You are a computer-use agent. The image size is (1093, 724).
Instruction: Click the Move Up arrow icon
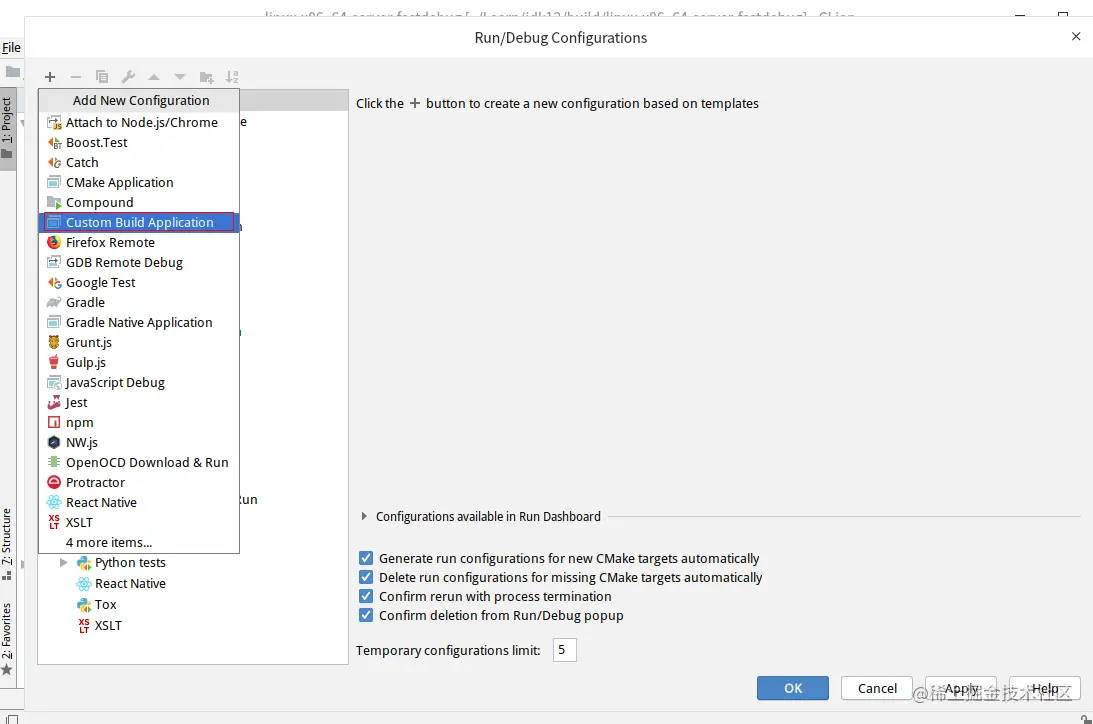[154, 77]
